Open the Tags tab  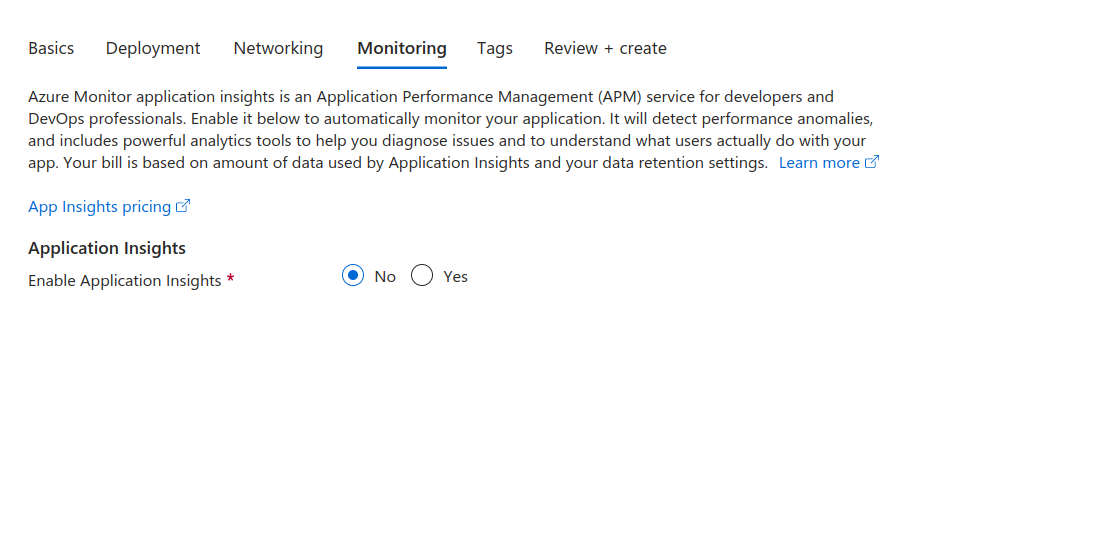click(x=494, y=48)
